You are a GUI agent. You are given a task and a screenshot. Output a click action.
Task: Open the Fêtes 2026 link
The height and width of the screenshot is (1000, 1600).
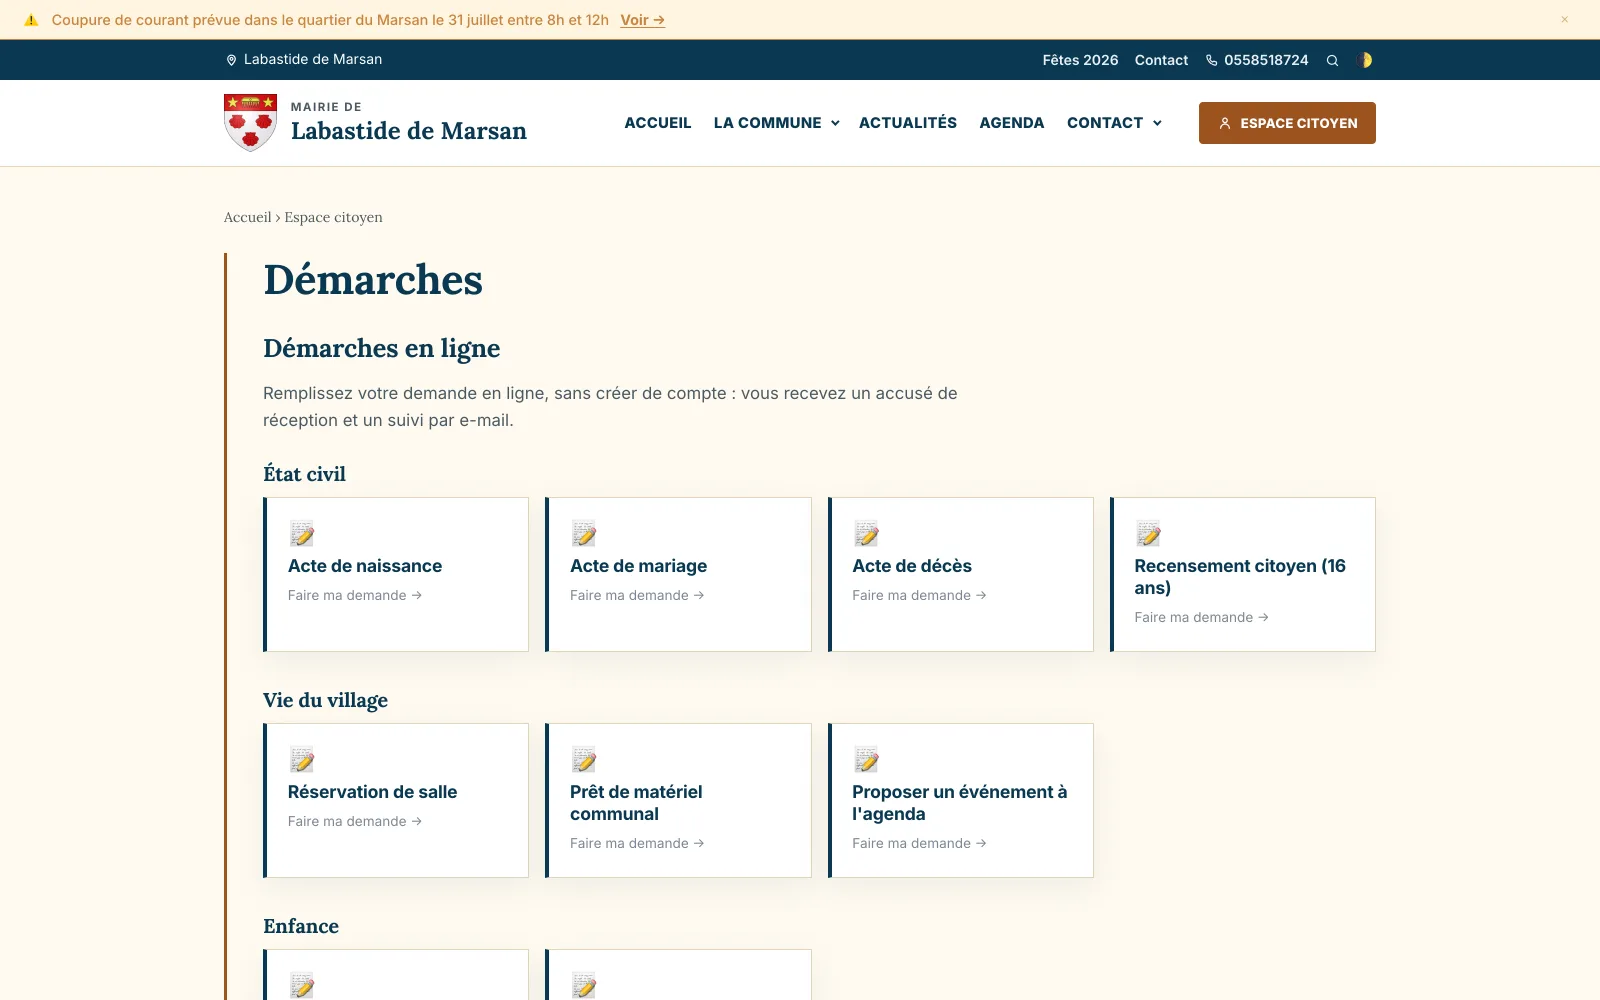tap(1080, 60)
